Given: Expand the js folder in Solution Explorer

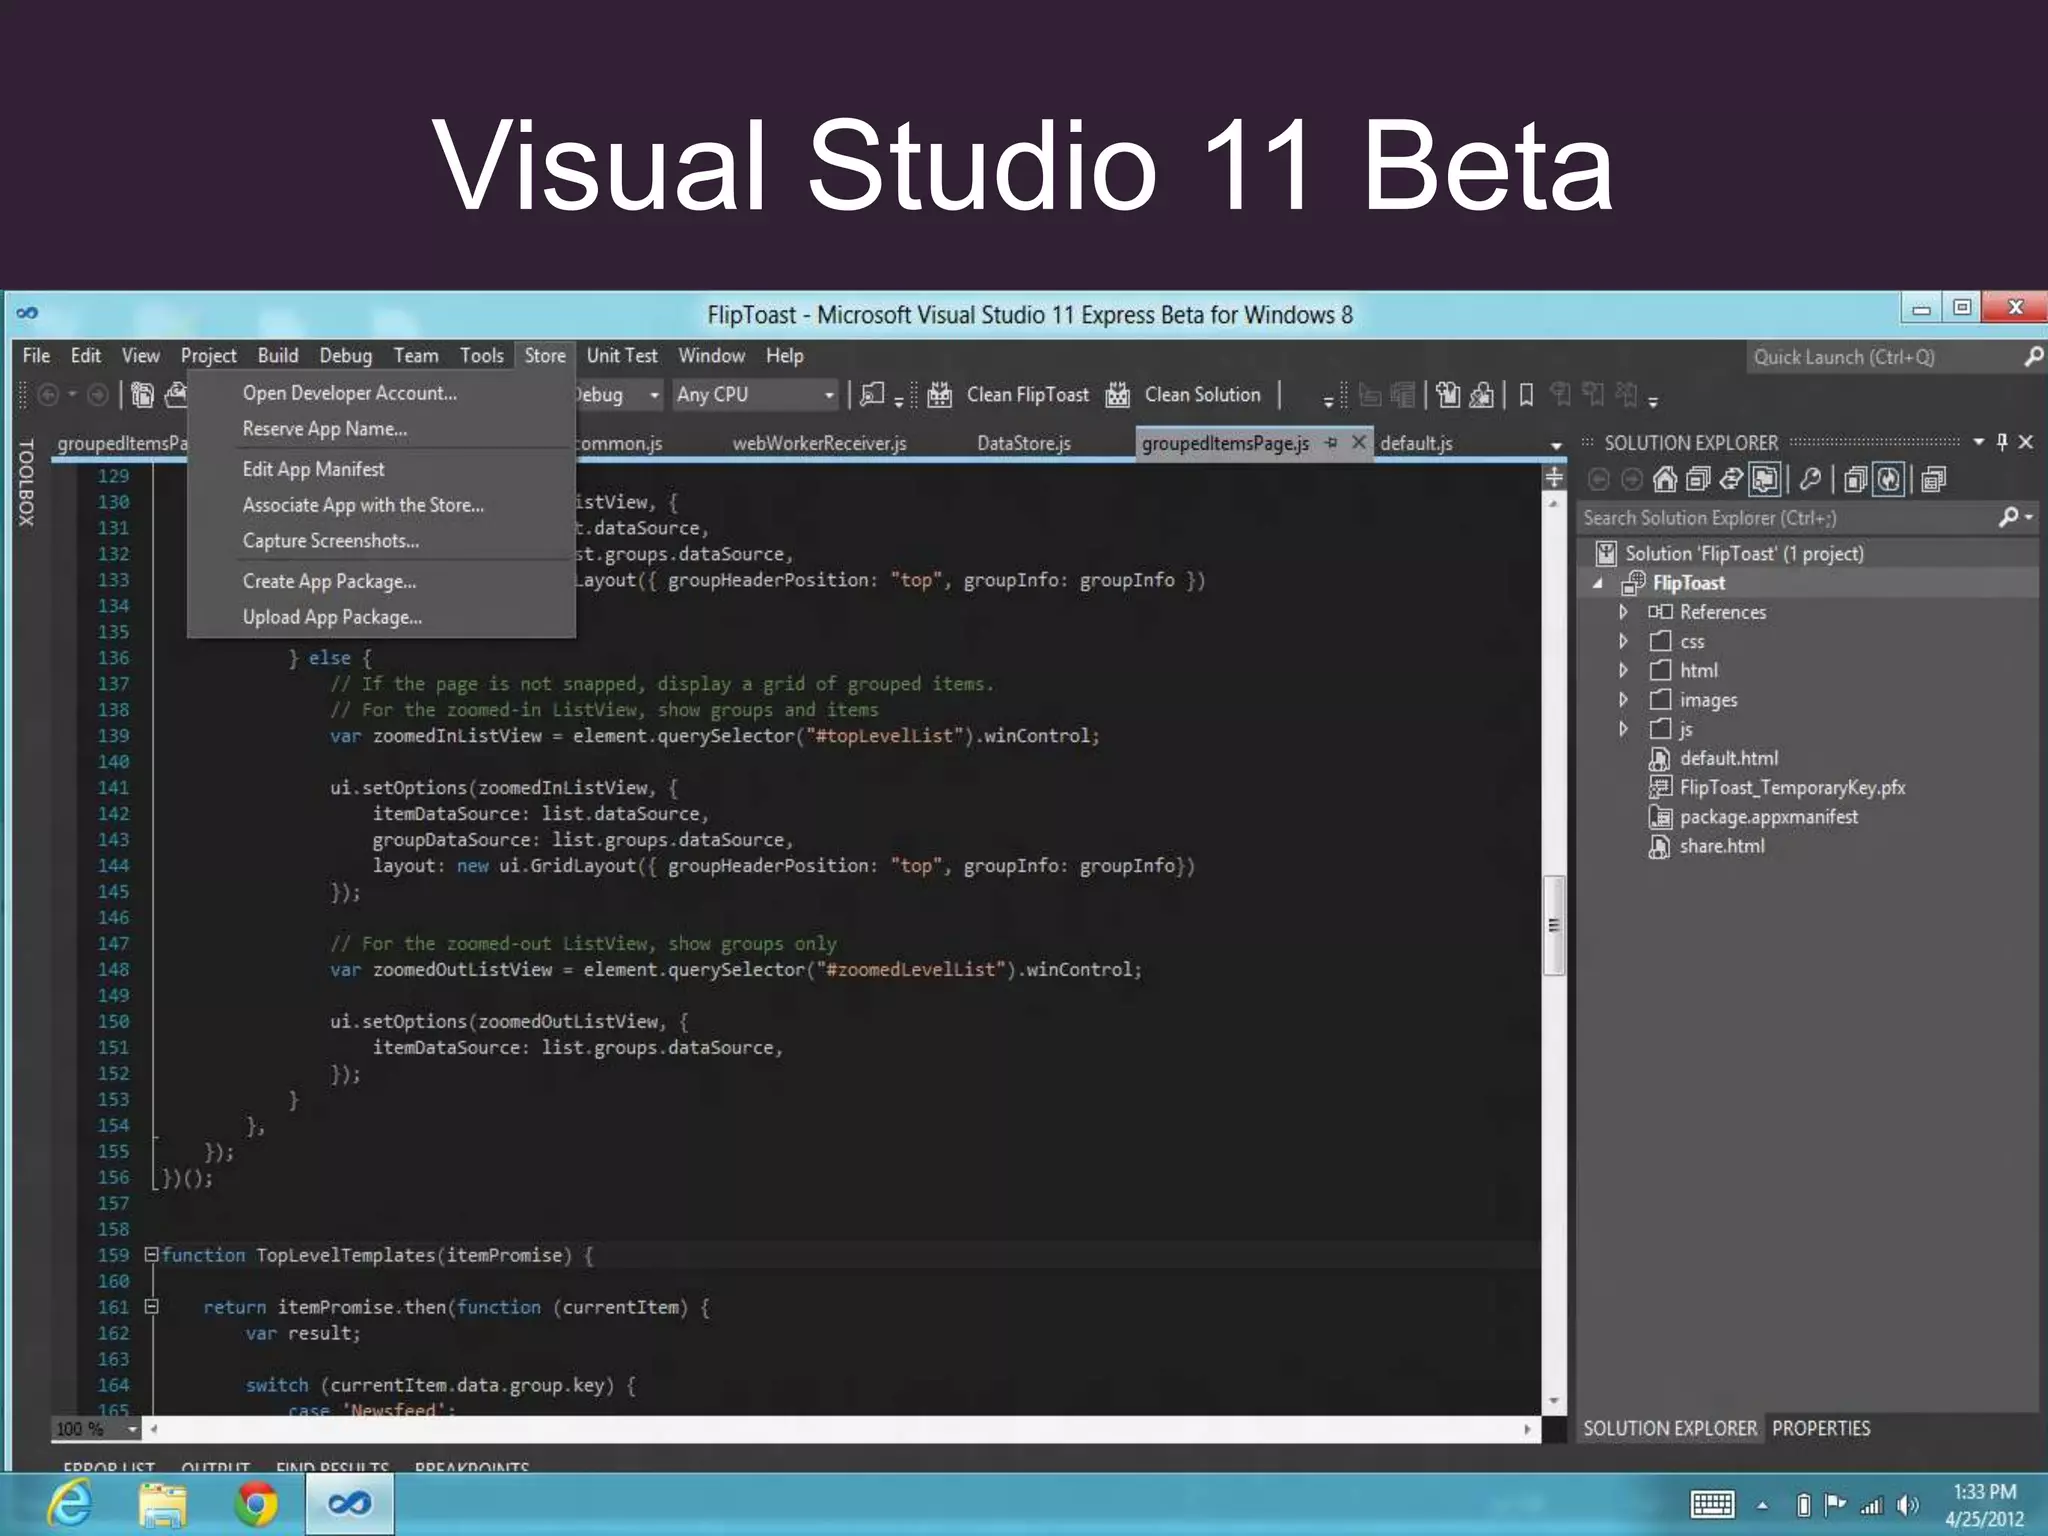Looking at the screenshot, I should [1623, 729].
